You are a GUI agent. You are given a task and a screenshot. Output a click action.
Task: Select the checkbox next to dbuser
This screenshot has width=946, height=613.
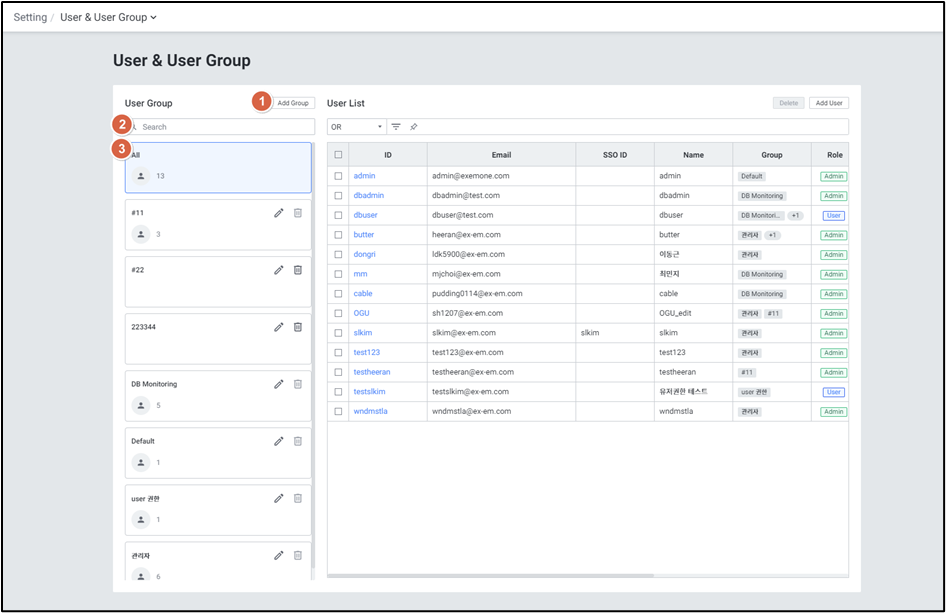(338, 215)
